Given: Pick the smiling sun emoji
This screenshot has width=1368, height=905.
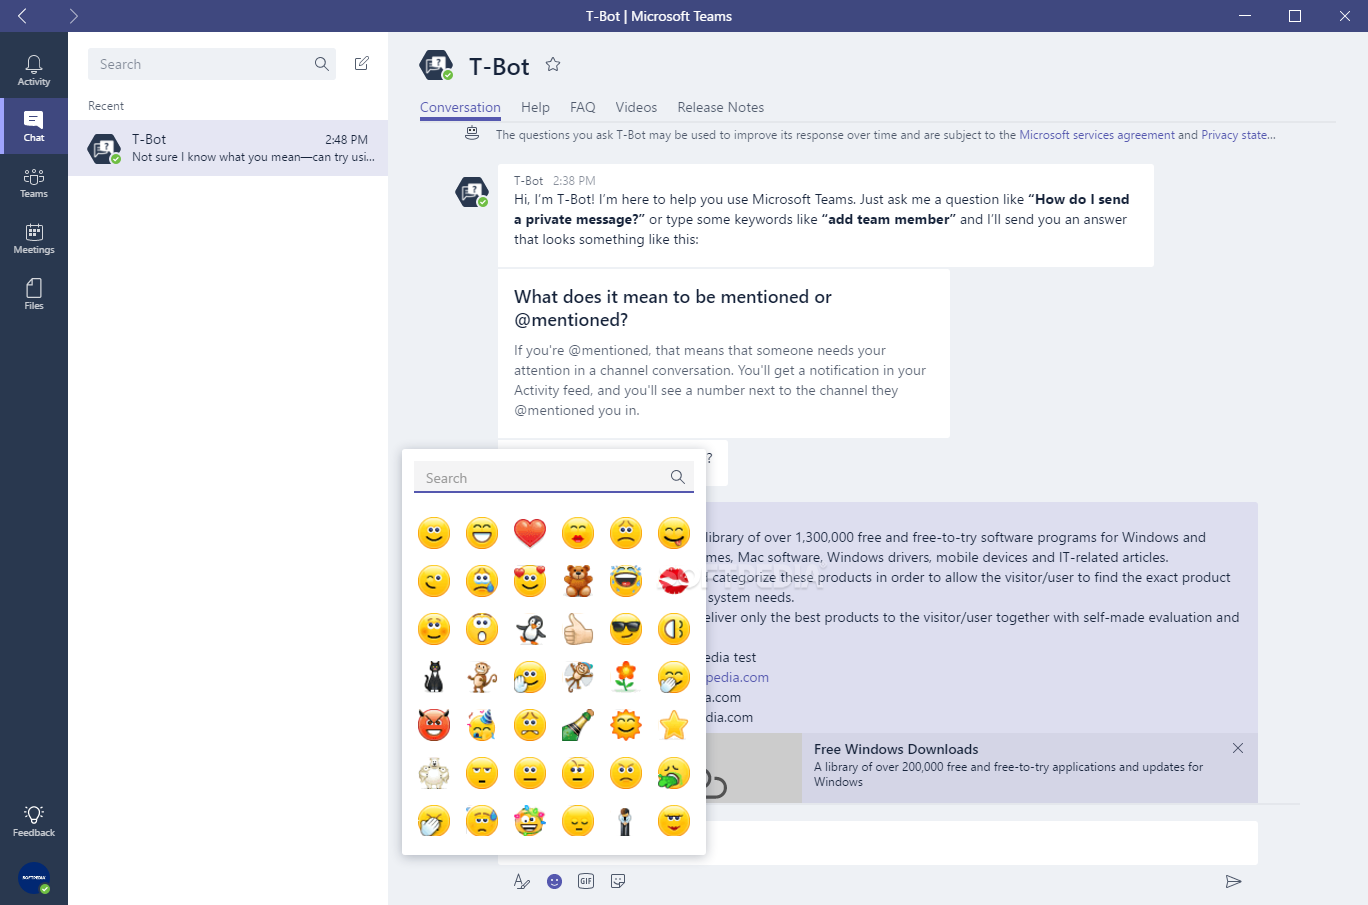Looking at the screenshot, I should coord(626,725).
